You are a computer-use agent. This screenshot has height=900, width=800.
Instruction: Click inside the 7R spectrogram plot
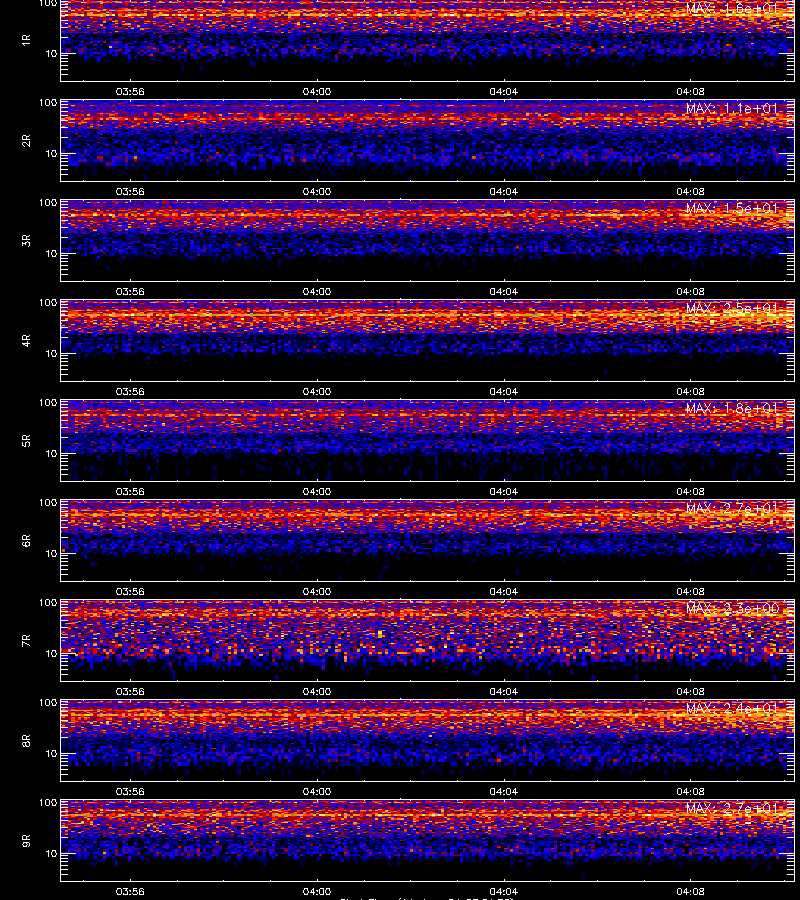click(x=428, y=641)
